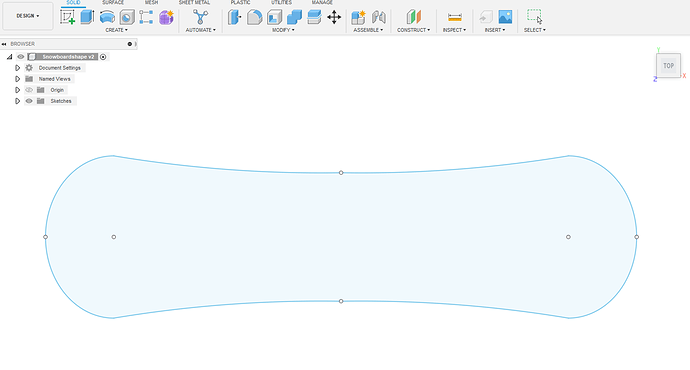The image size is (690, 370).
Task: Click the Document Settings gear icon
Action: (x=29, y=68)
